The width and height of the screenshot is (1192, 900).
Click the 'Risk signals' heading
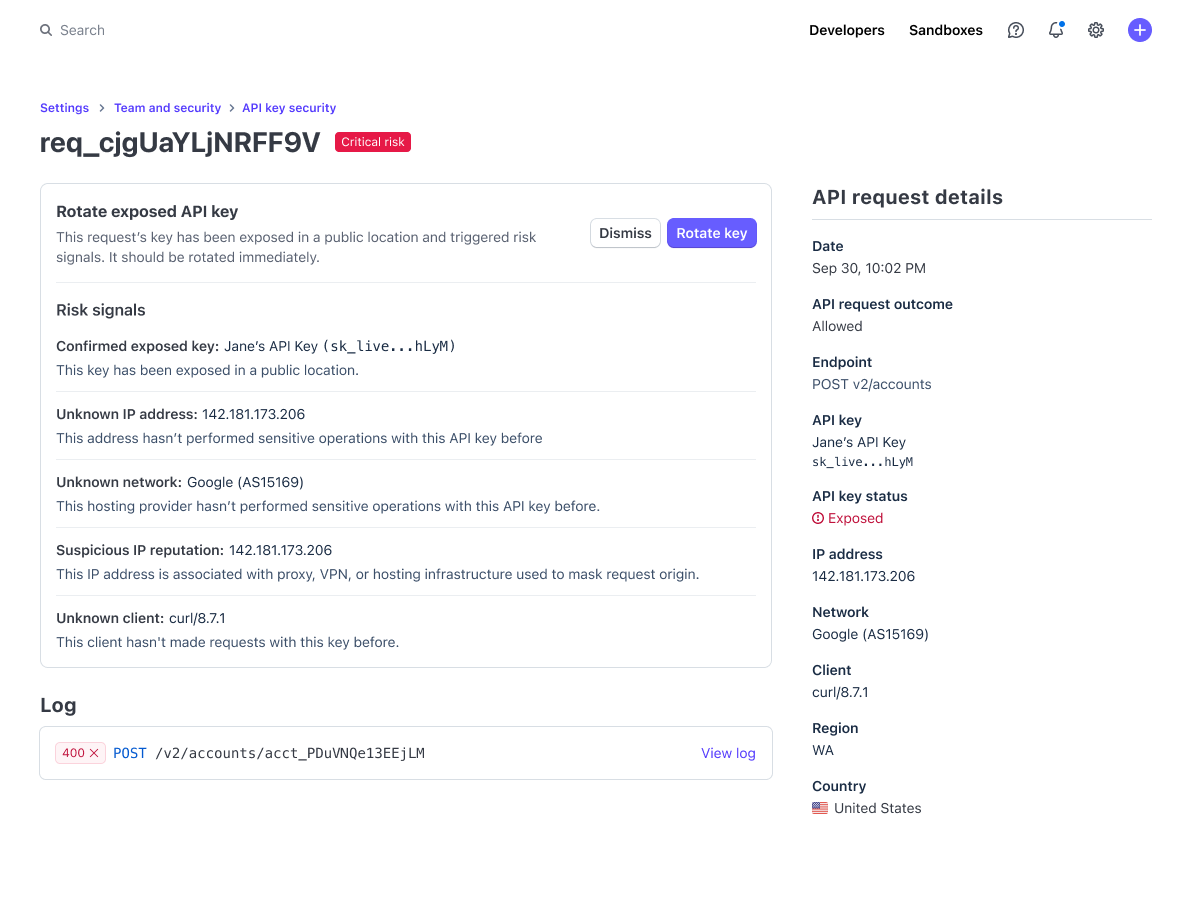coord(100,310)
